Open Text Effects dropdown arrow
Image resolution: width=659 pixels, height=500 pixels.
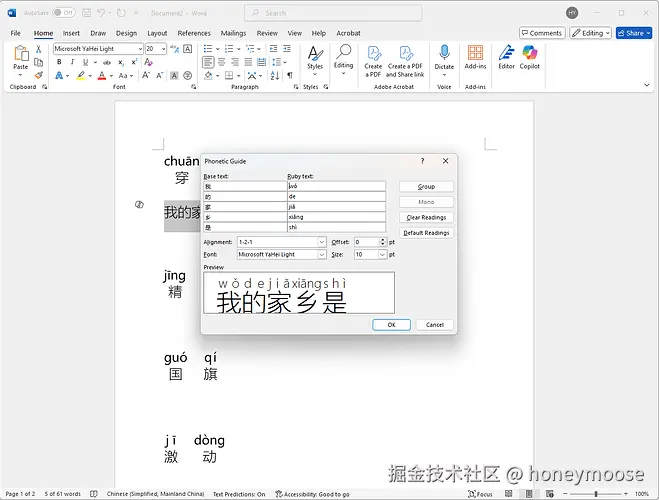click(68, 76)
